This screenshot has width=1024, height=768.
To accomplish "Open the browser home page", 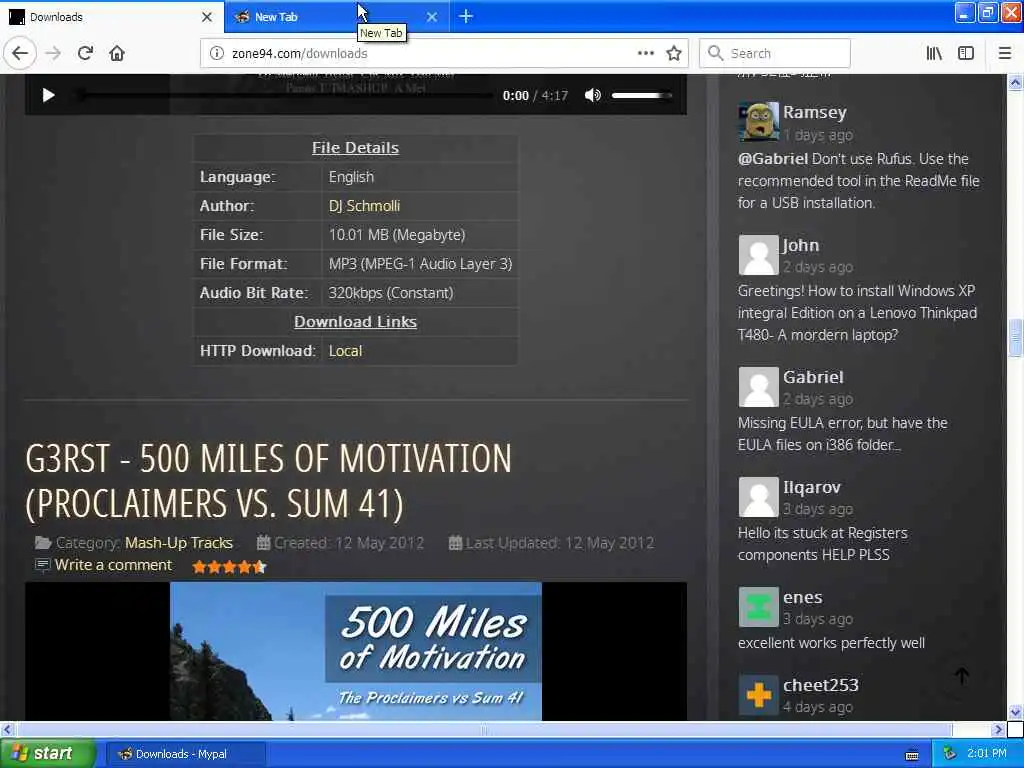I will (117, 53).
